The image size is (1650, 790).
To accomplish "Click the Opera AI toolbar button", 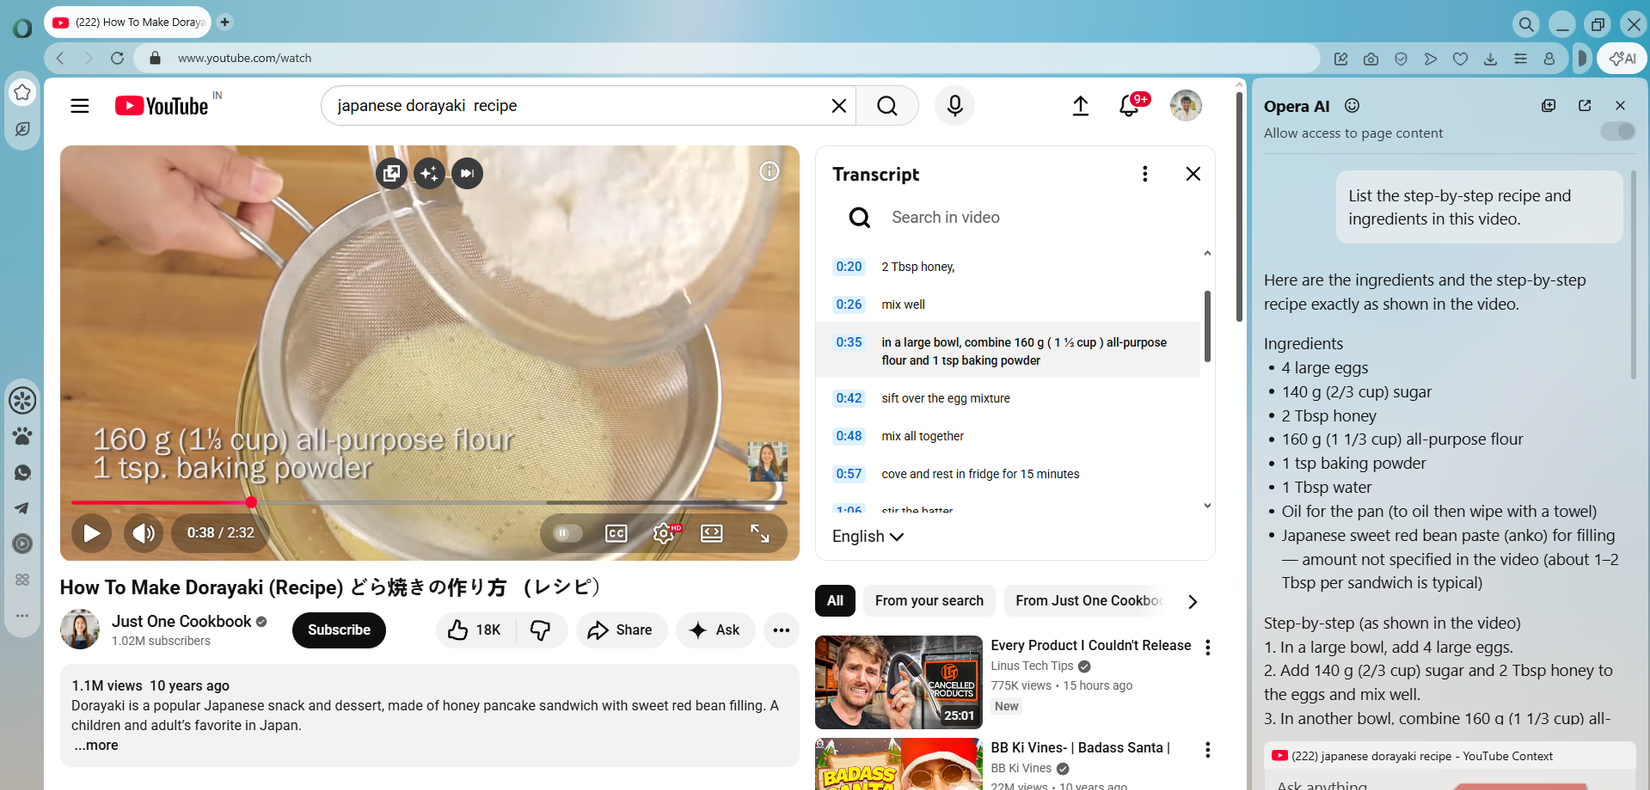I will [1622, 58].
